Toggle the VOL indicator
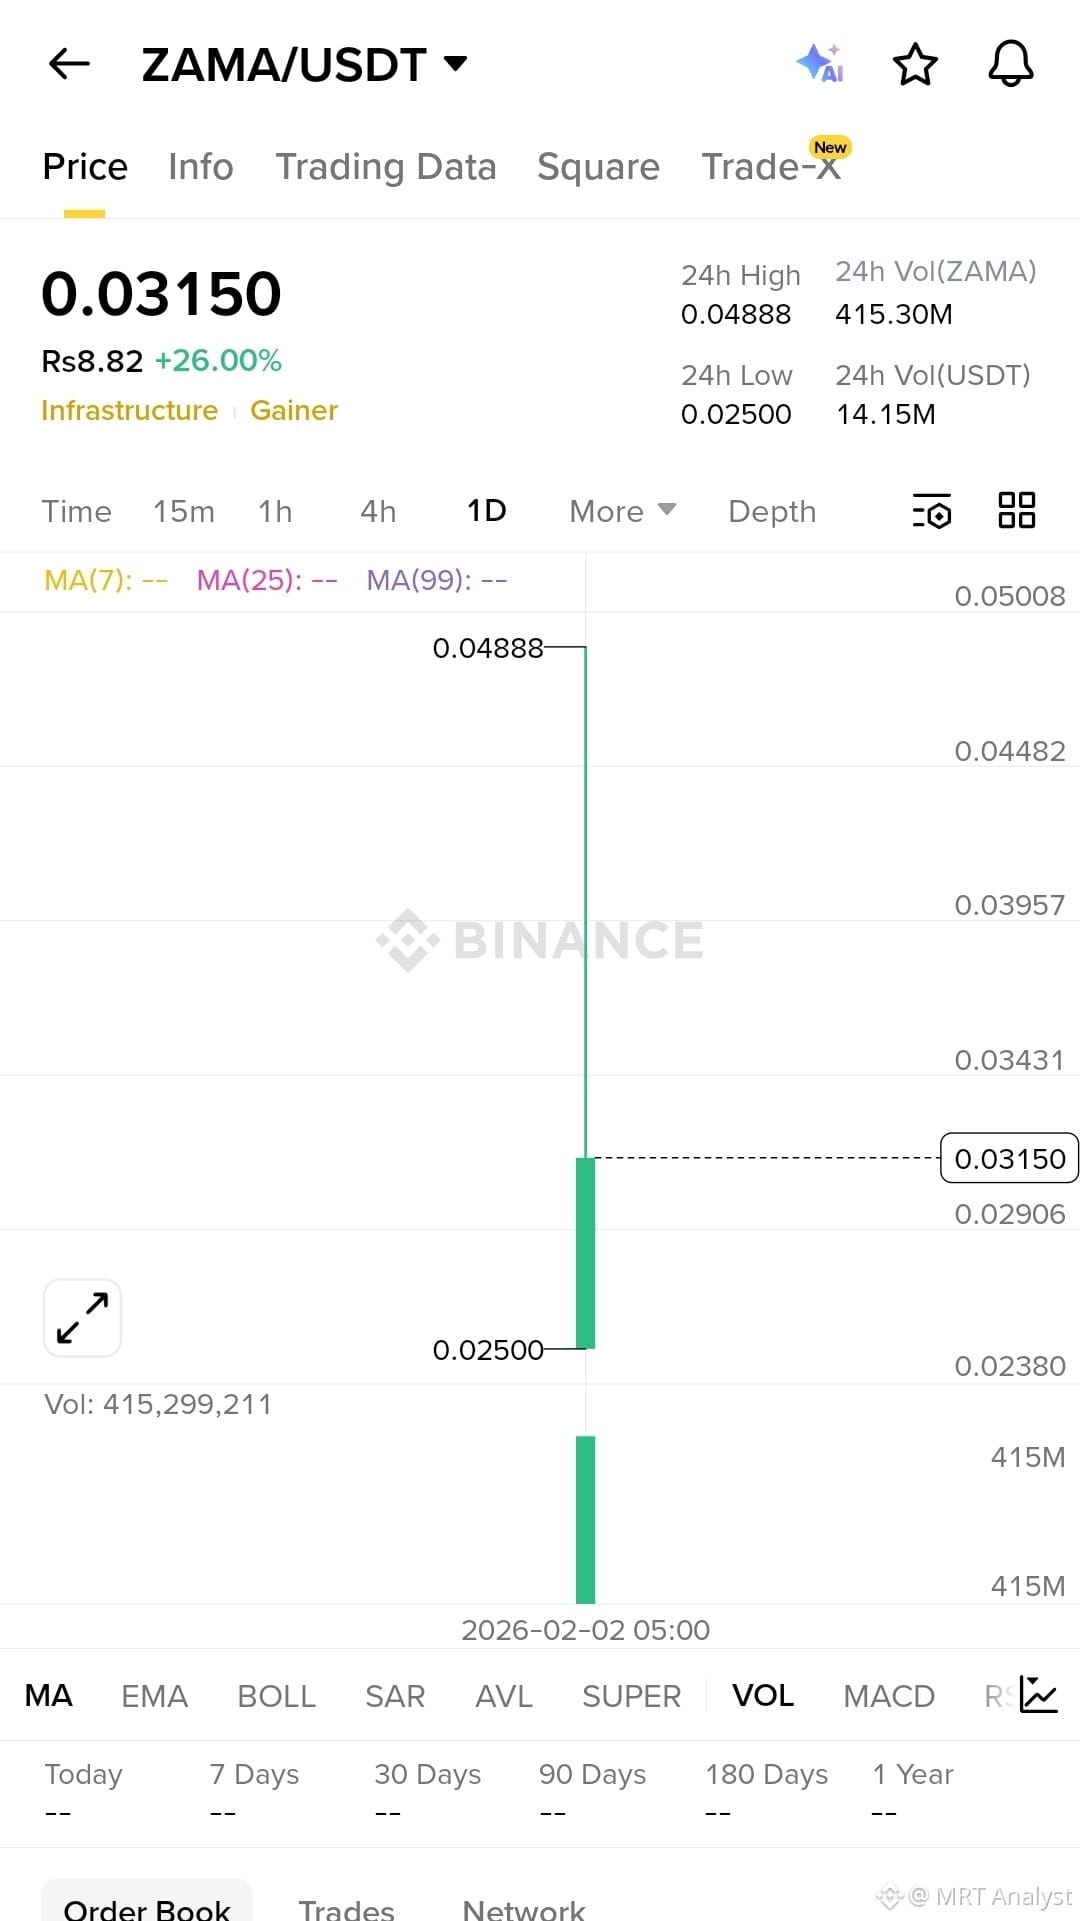 763,1695
